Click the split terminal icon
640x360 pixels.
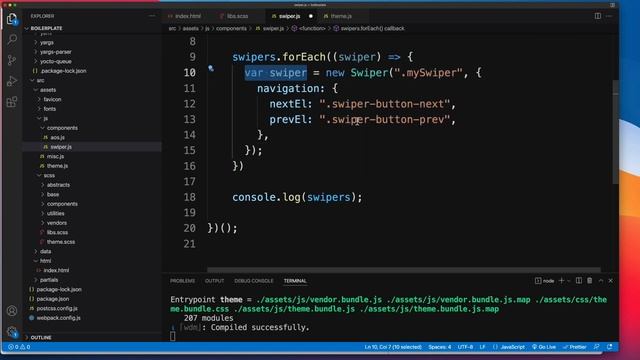click(579, 281)
